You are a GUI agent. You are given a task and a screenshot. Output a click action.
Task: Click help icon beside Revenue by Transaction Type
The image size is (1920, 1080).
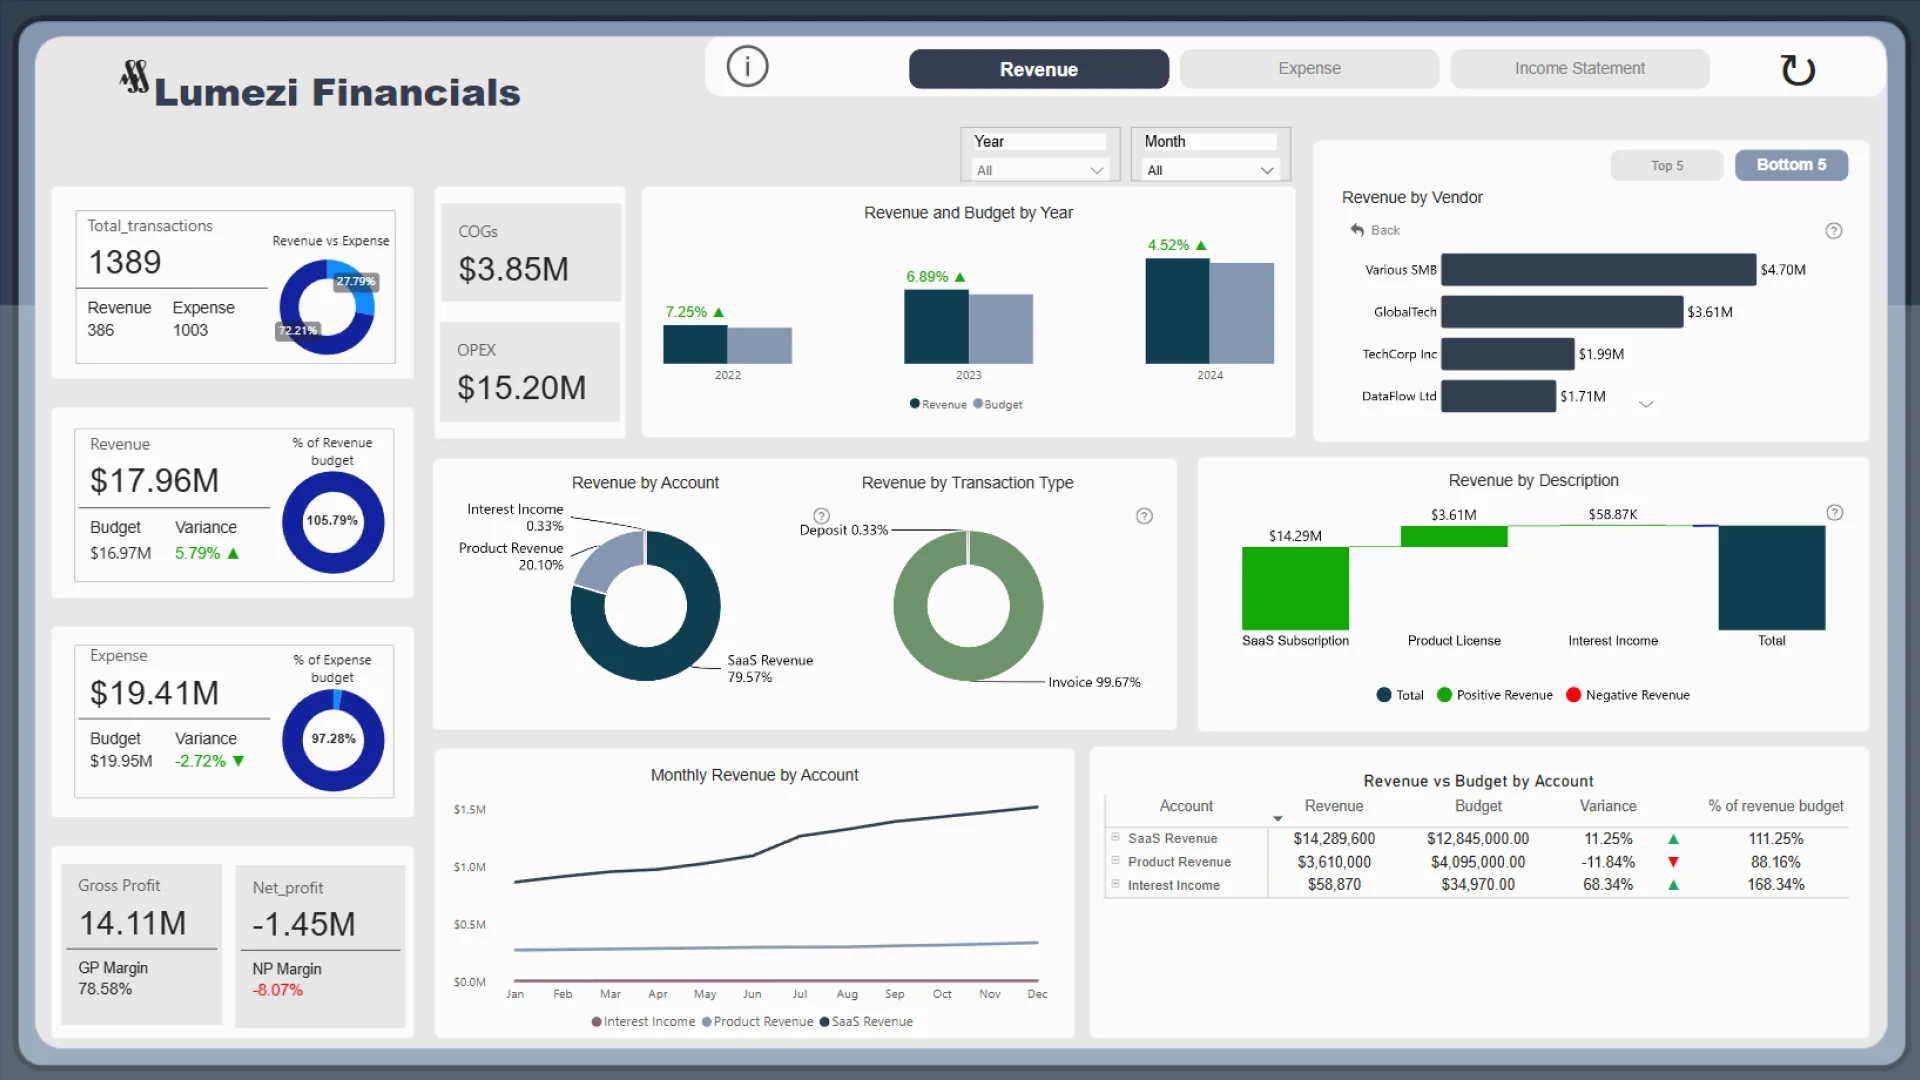click(x=1144, y=516)
